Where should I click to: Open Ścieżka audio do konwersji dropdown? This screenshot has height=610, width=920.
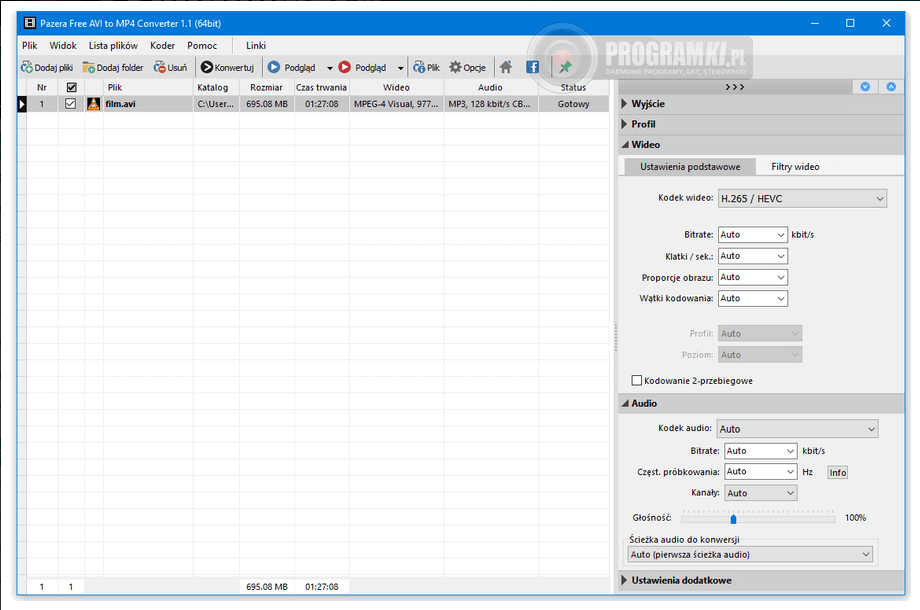click(x=750, y=554)
